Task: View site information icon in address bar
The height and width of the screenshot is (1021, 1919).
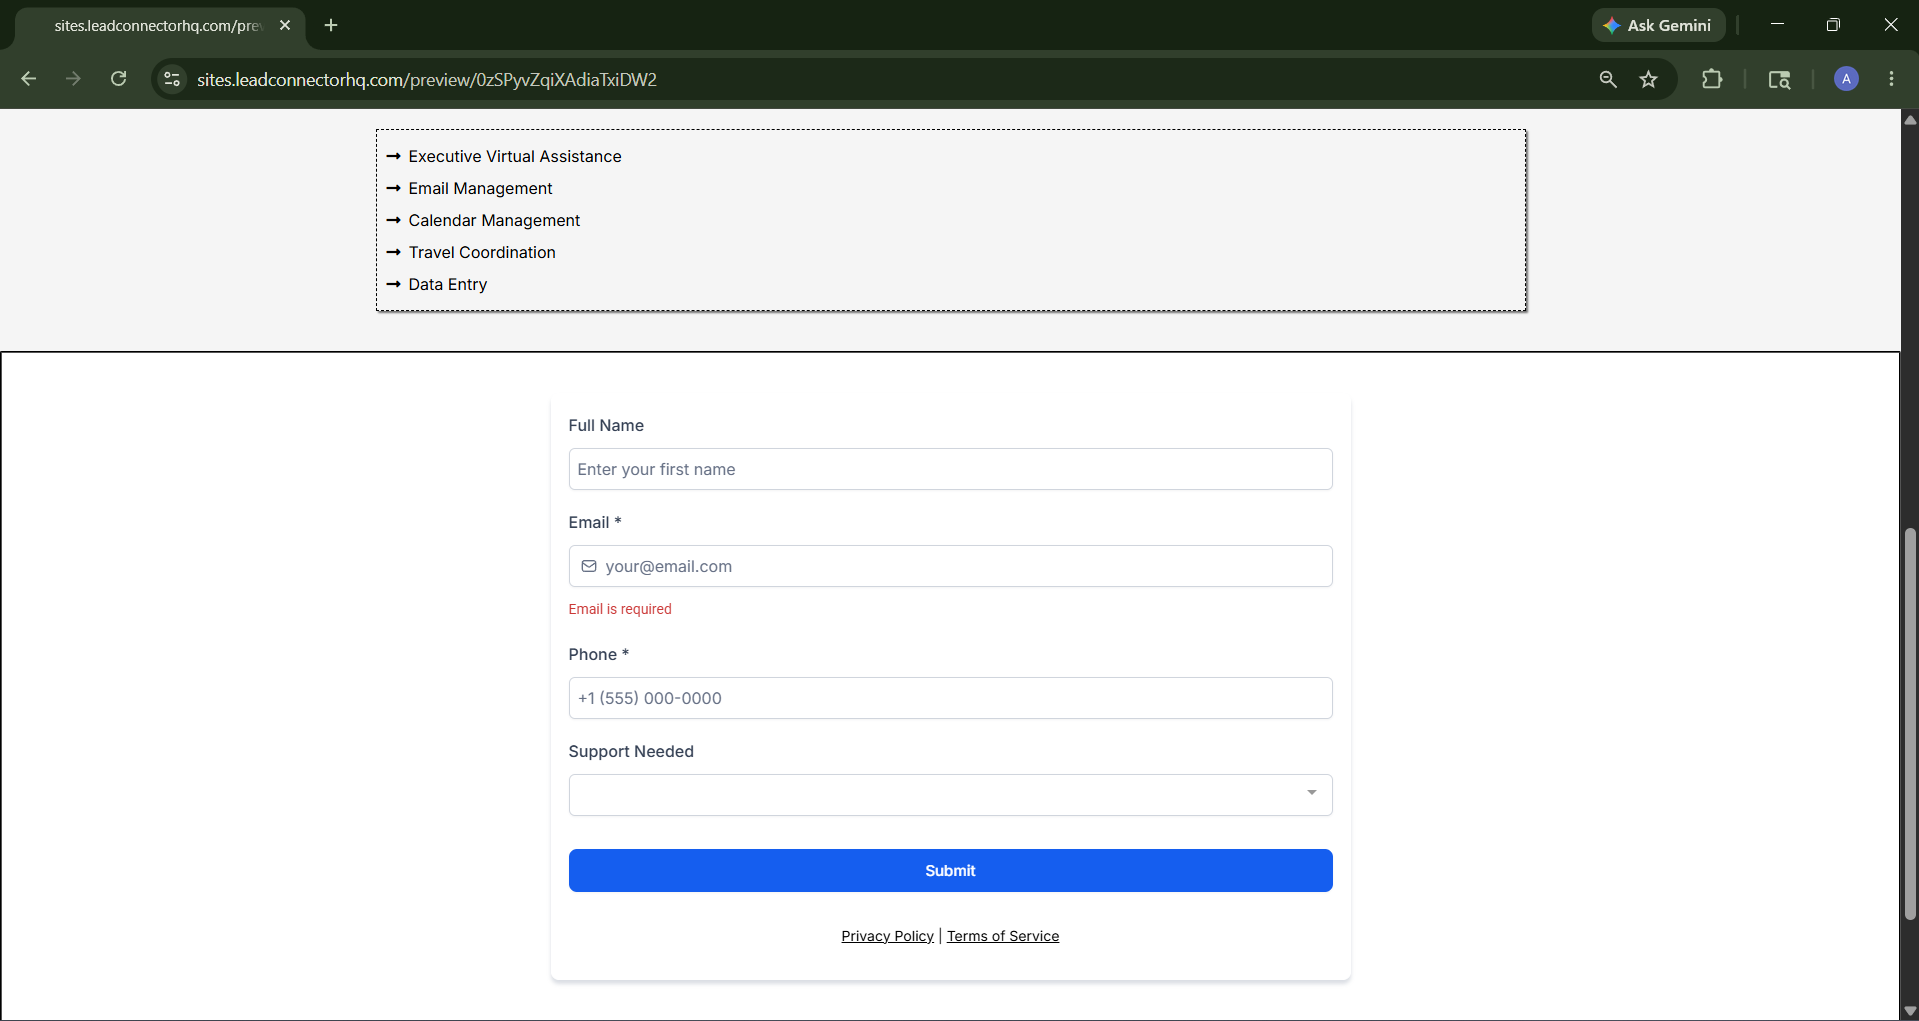Action: [x=172, y=79]
